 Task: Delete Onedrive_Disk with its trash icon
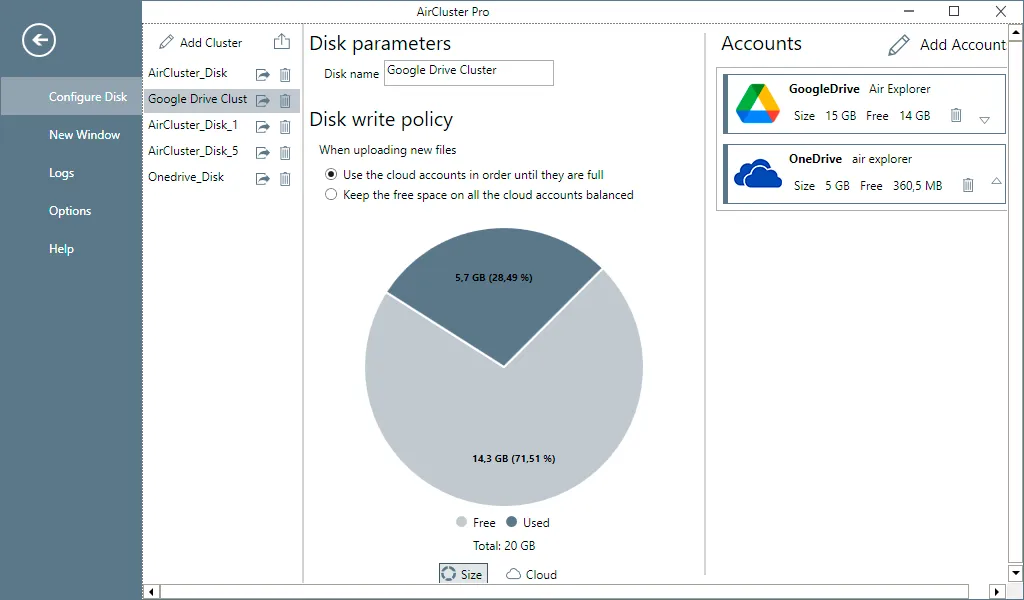(285, 179)
